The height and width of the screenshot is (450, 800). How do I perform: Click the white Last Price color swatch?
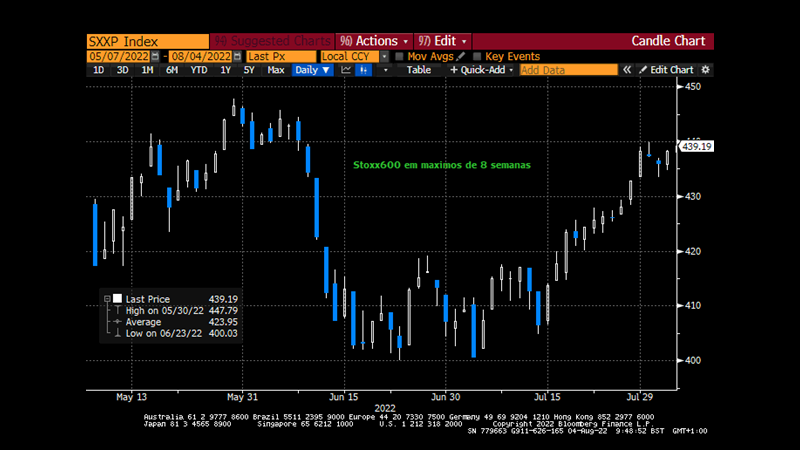tap(117, 298)
